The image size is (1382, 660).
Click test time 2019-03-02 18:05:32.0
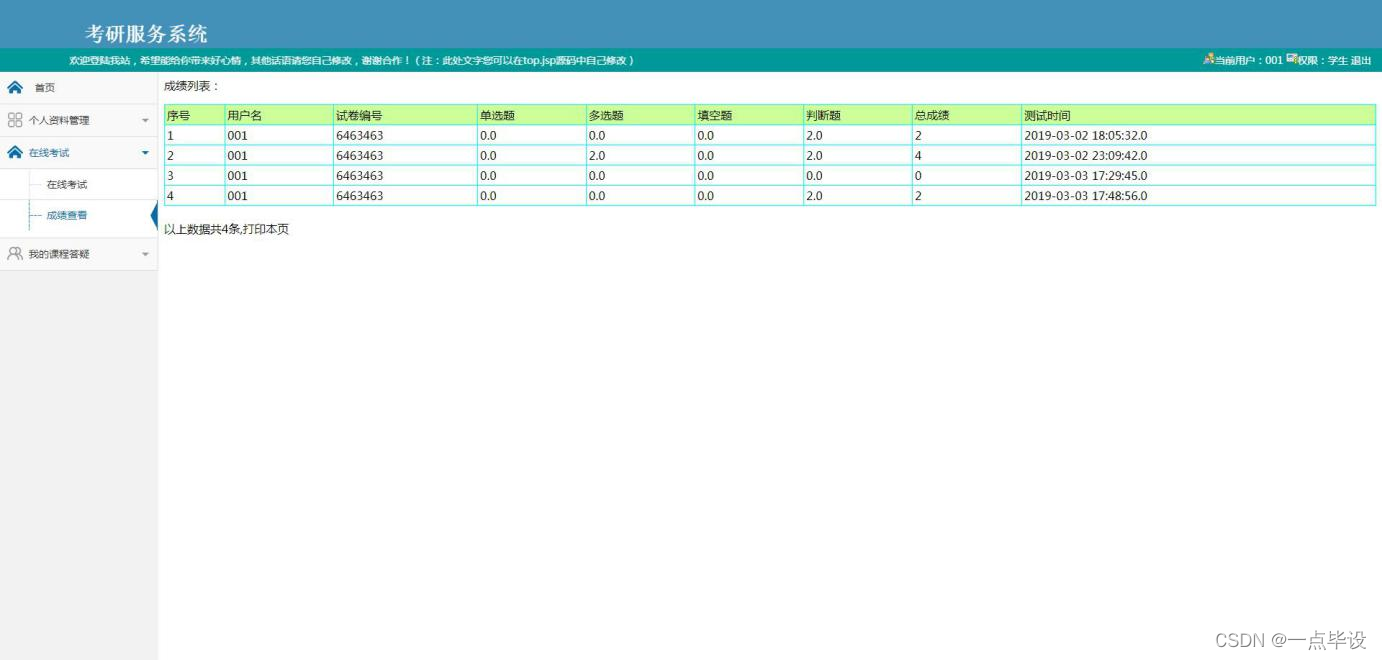(1086, 135)
